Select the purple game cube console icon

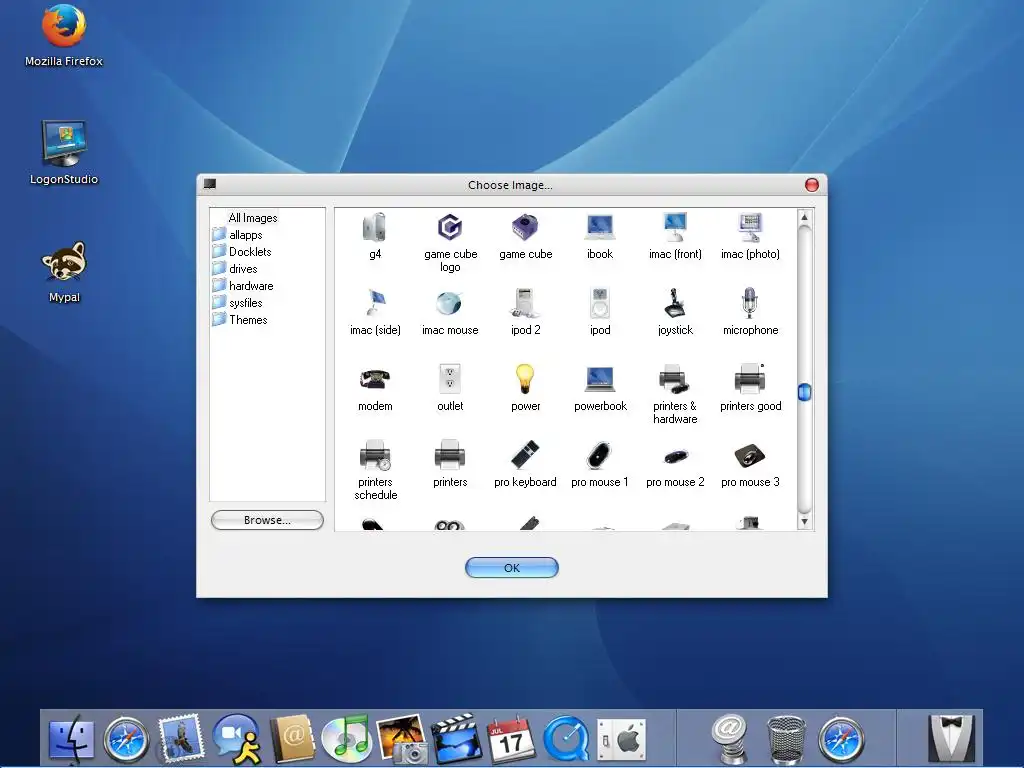pos(525,228)
